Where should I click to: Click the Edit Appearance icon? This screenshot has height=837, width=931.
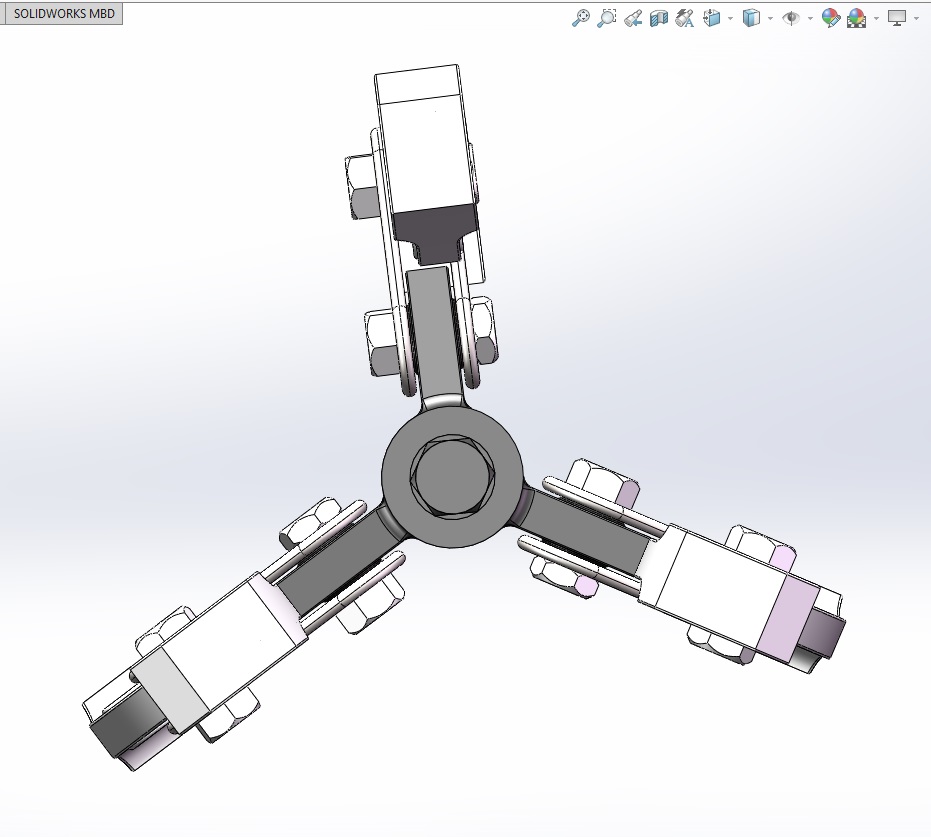[x=831, y=18]
